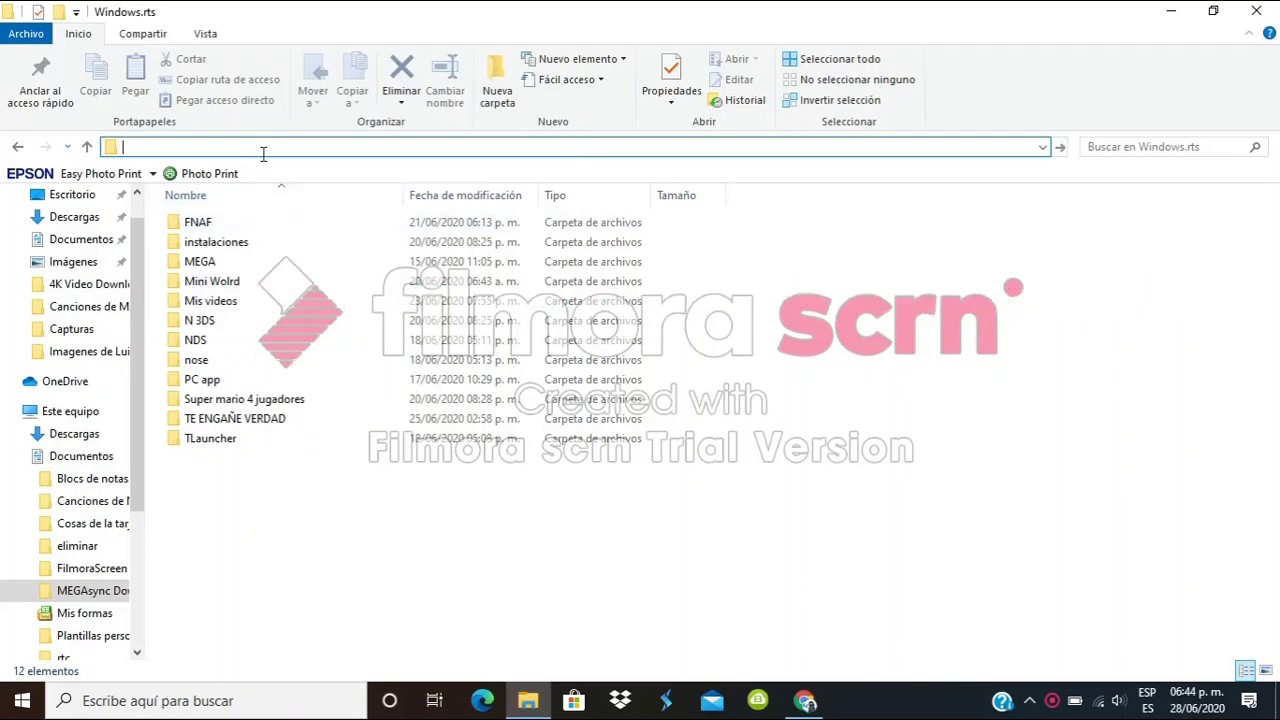Screen dimensions: 1280x720
Task: Sort by Nombre column header
Action: coord(282,195)
